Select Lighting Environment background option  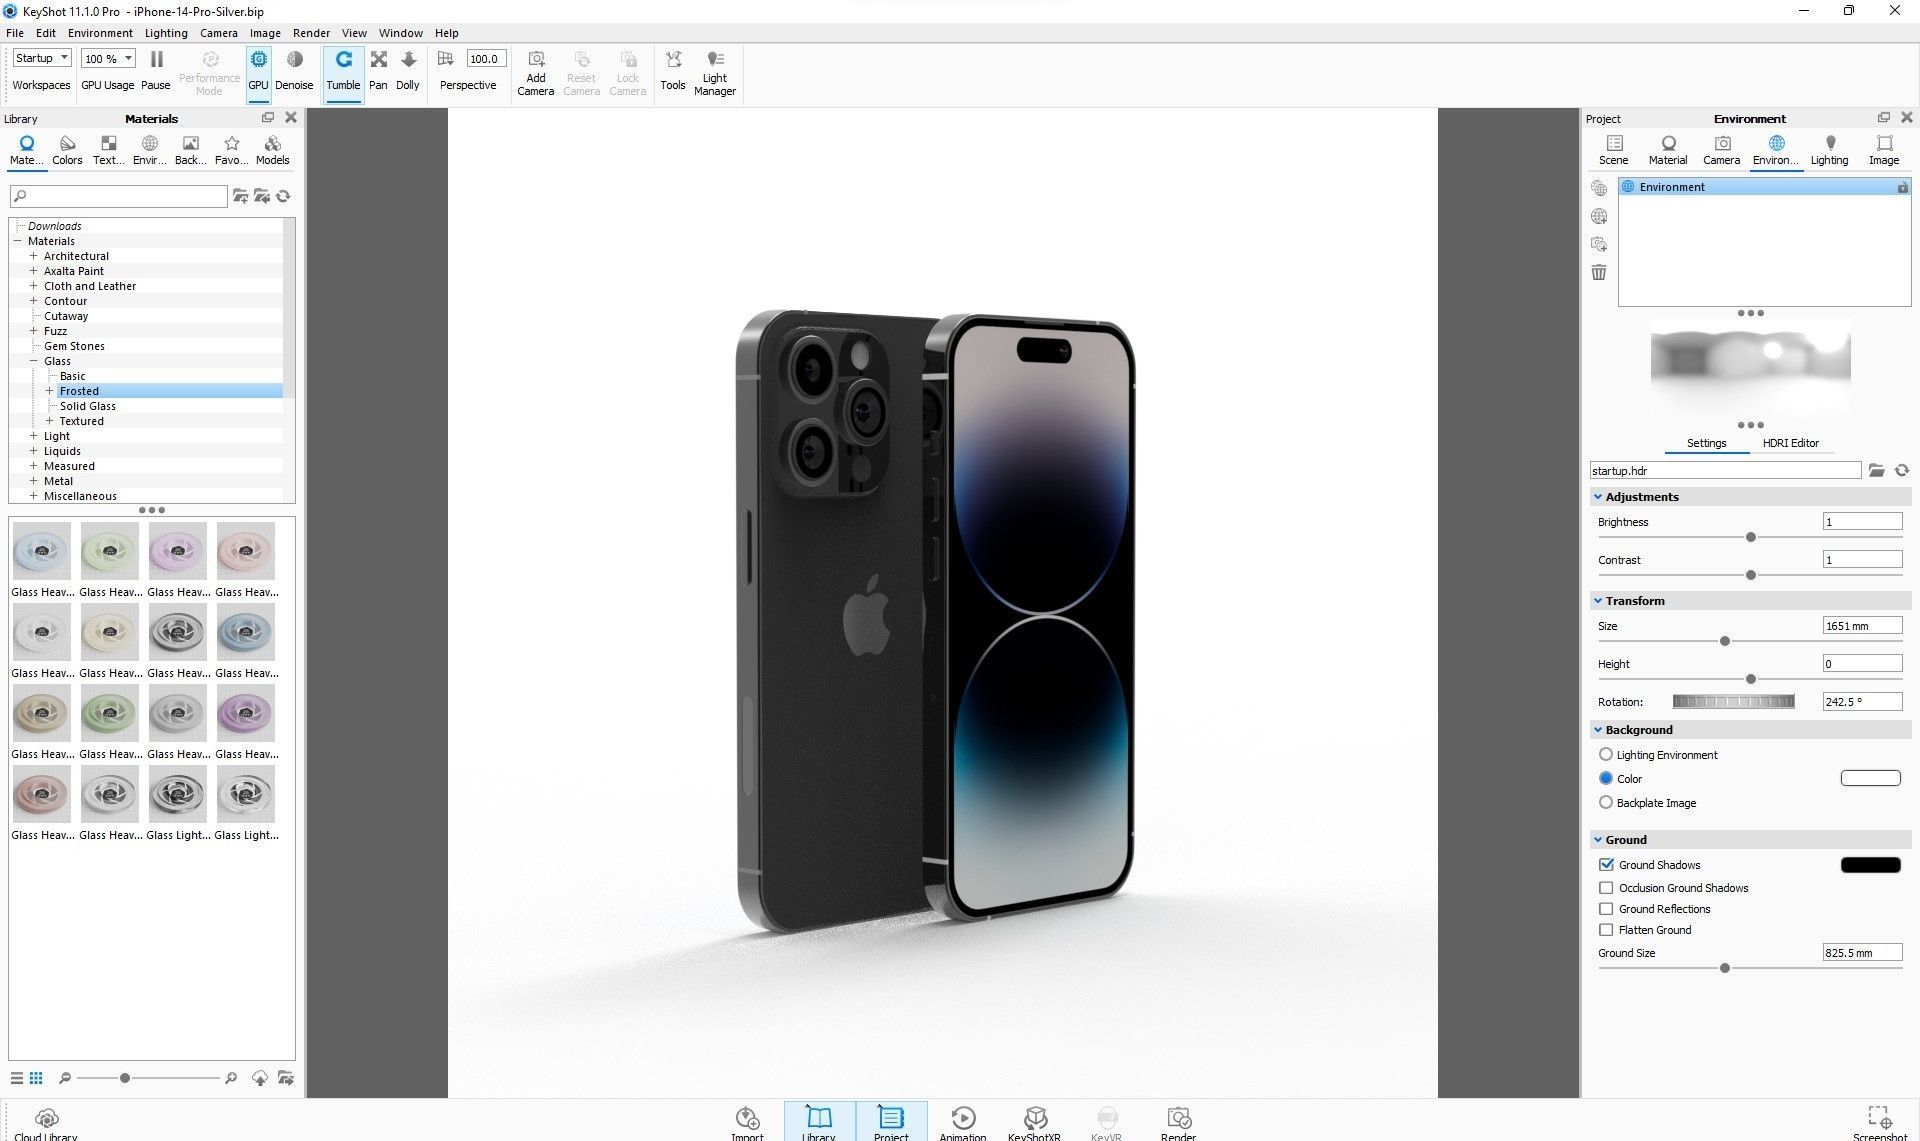tap(1606, 754)
